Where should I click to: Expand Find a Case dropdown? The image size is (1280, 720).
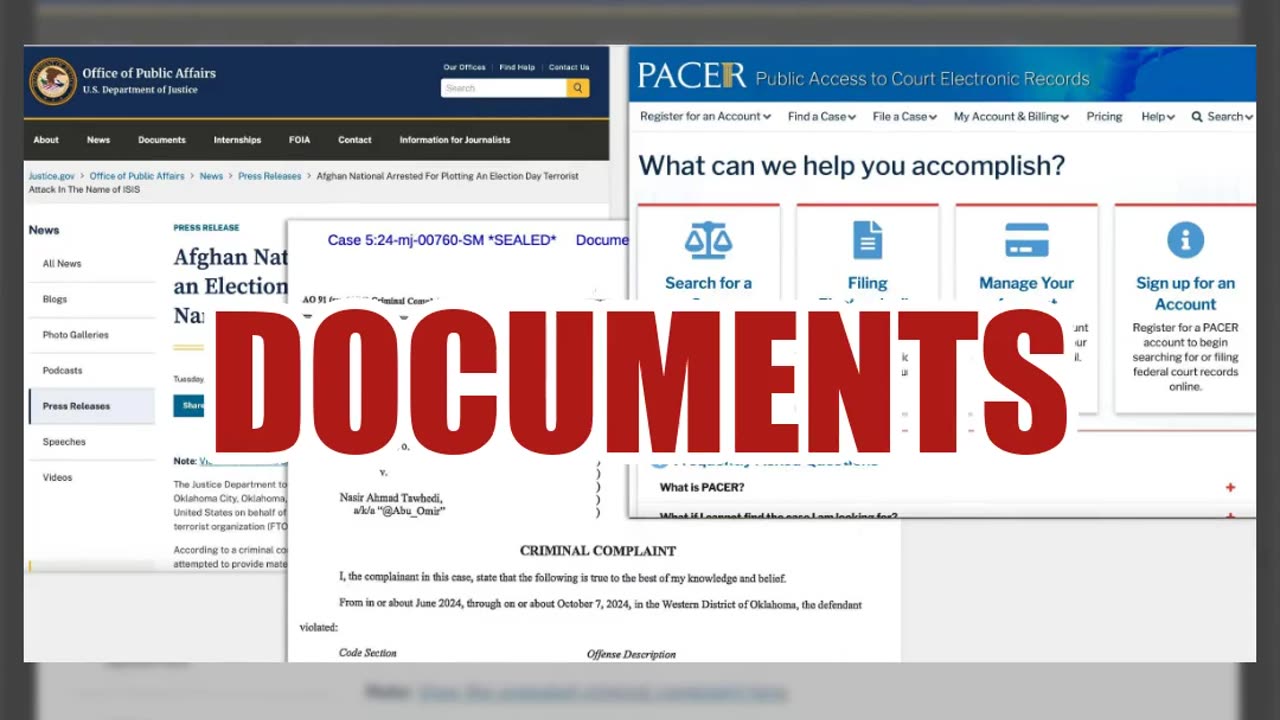(x=822, y=116)
